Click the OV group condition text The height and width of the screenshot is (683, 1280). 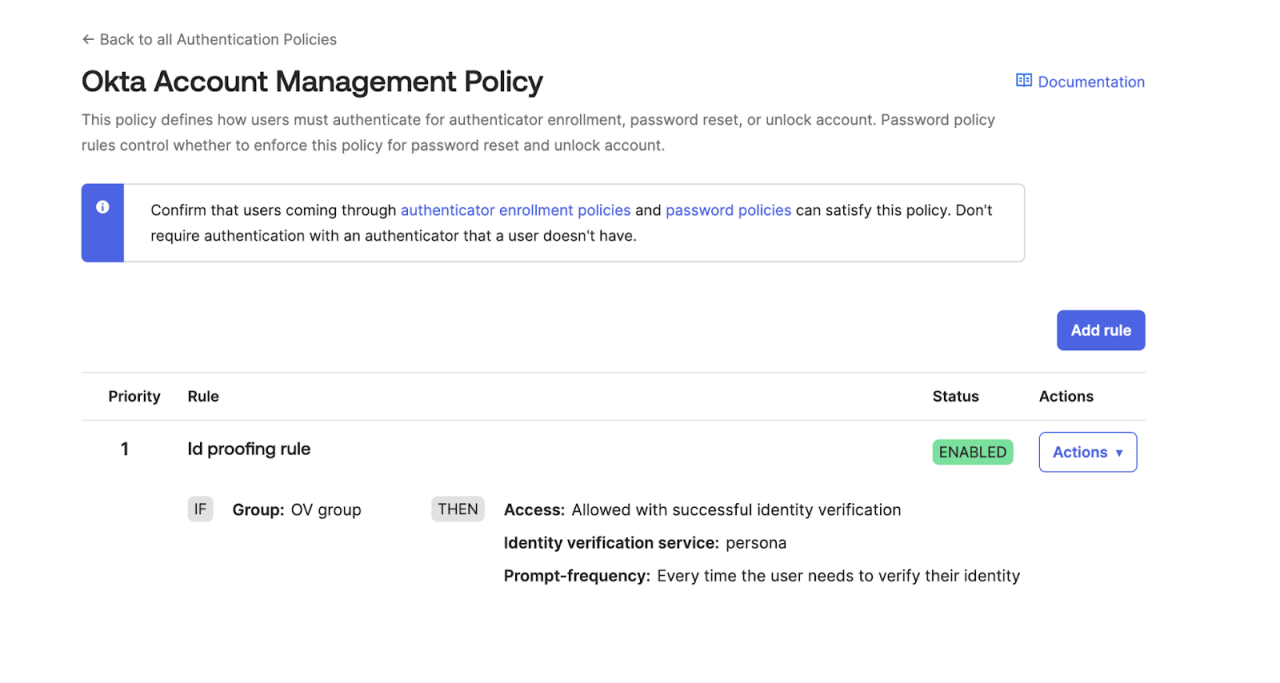click(x=325, y=510)
